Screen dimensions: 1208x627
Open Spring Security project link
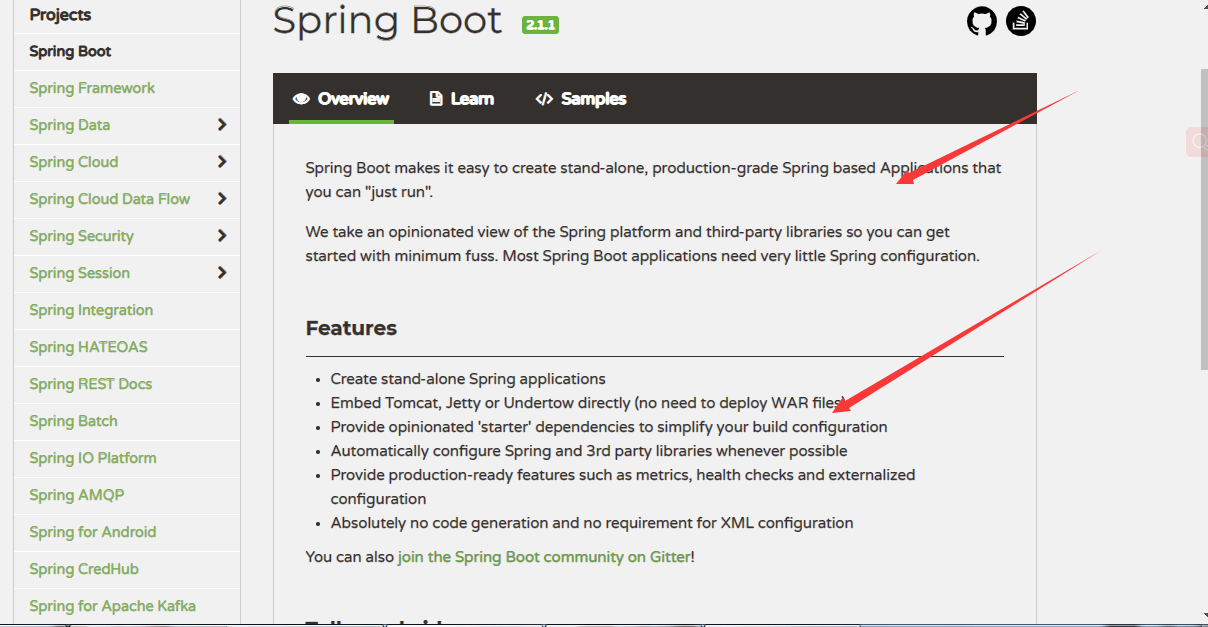point(81,236)
